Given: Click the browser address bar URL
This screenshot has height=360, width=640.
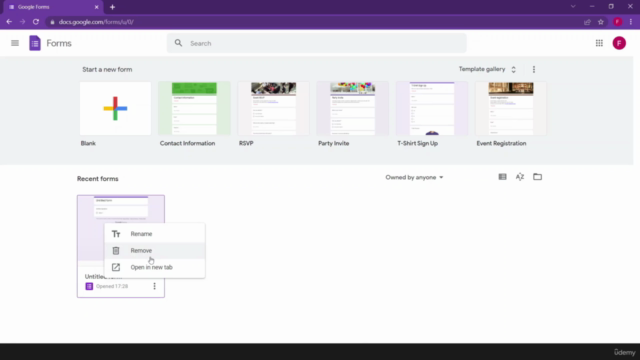Looking at the screenshot, I should [x=96, y=22].
